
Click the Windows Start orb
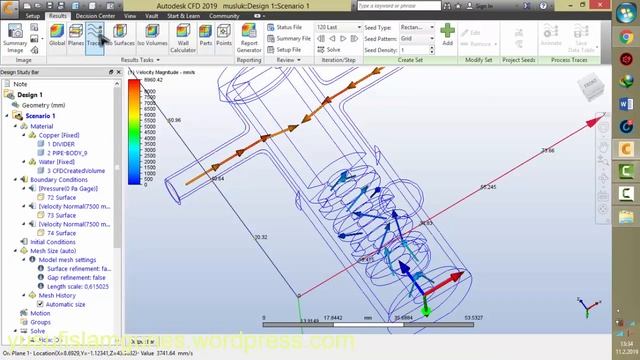[626, 12]
